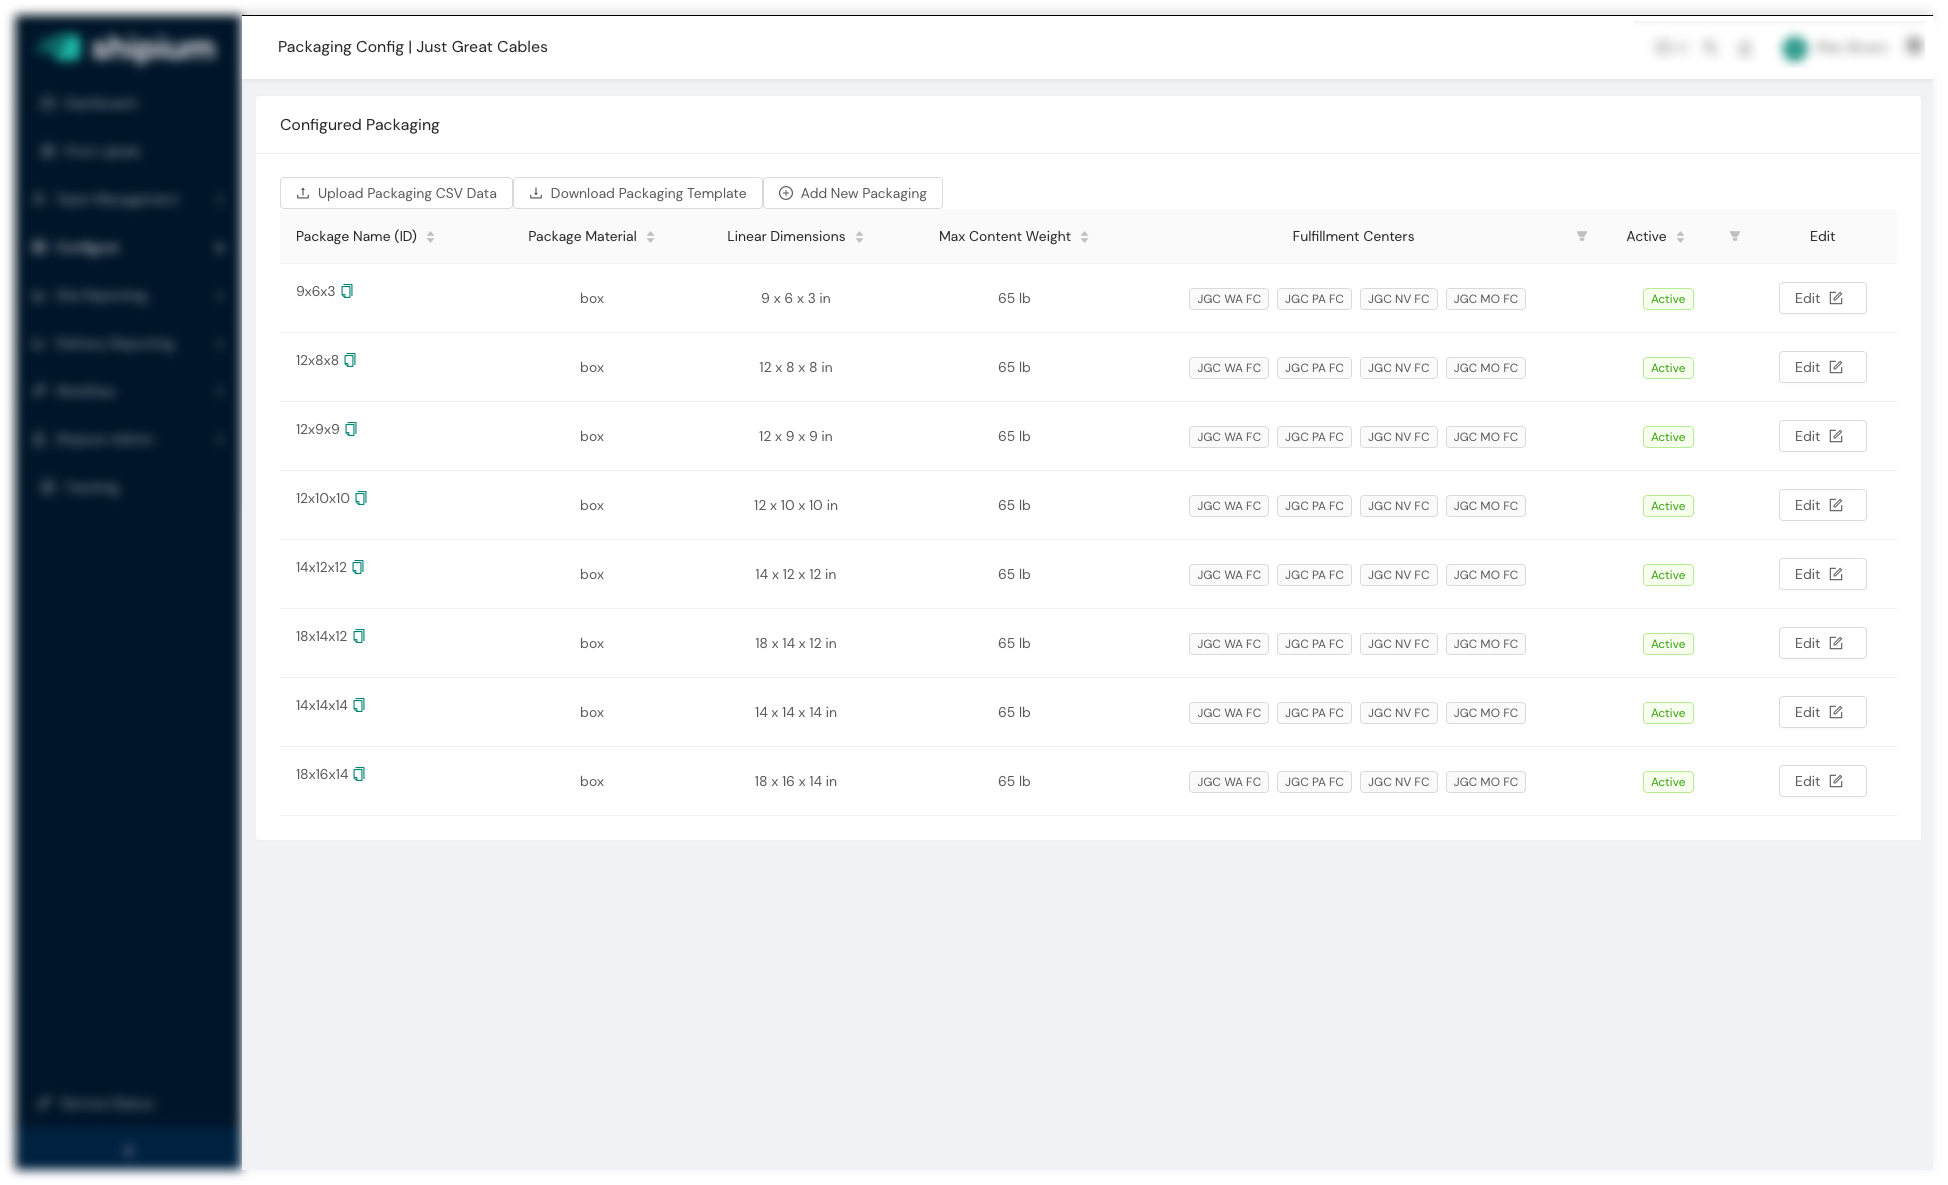This screenshot has width=1948, height=1185.
Task: Sort by Package Material column
Action: click(x=650, y=237)
